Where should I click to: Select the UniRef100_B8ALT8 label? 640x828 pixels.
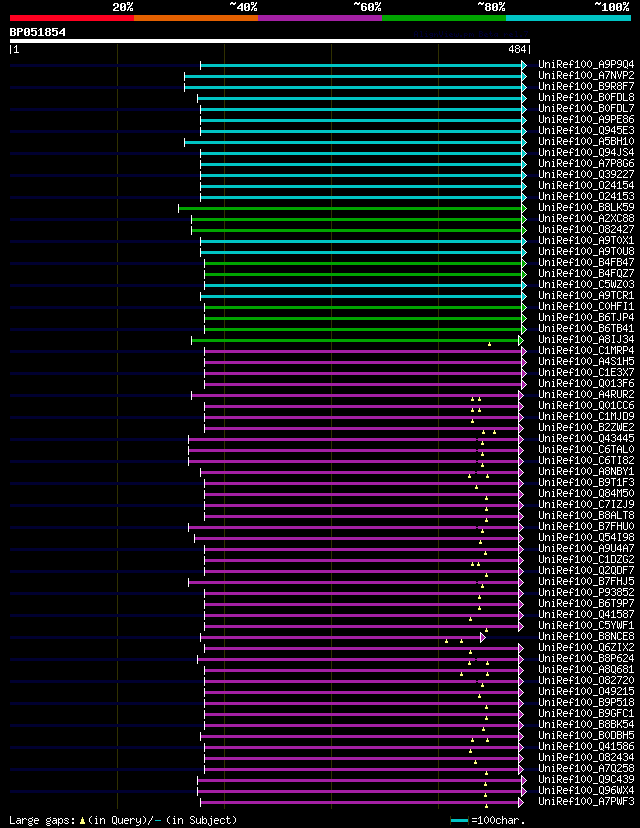(x=586, y=516)
